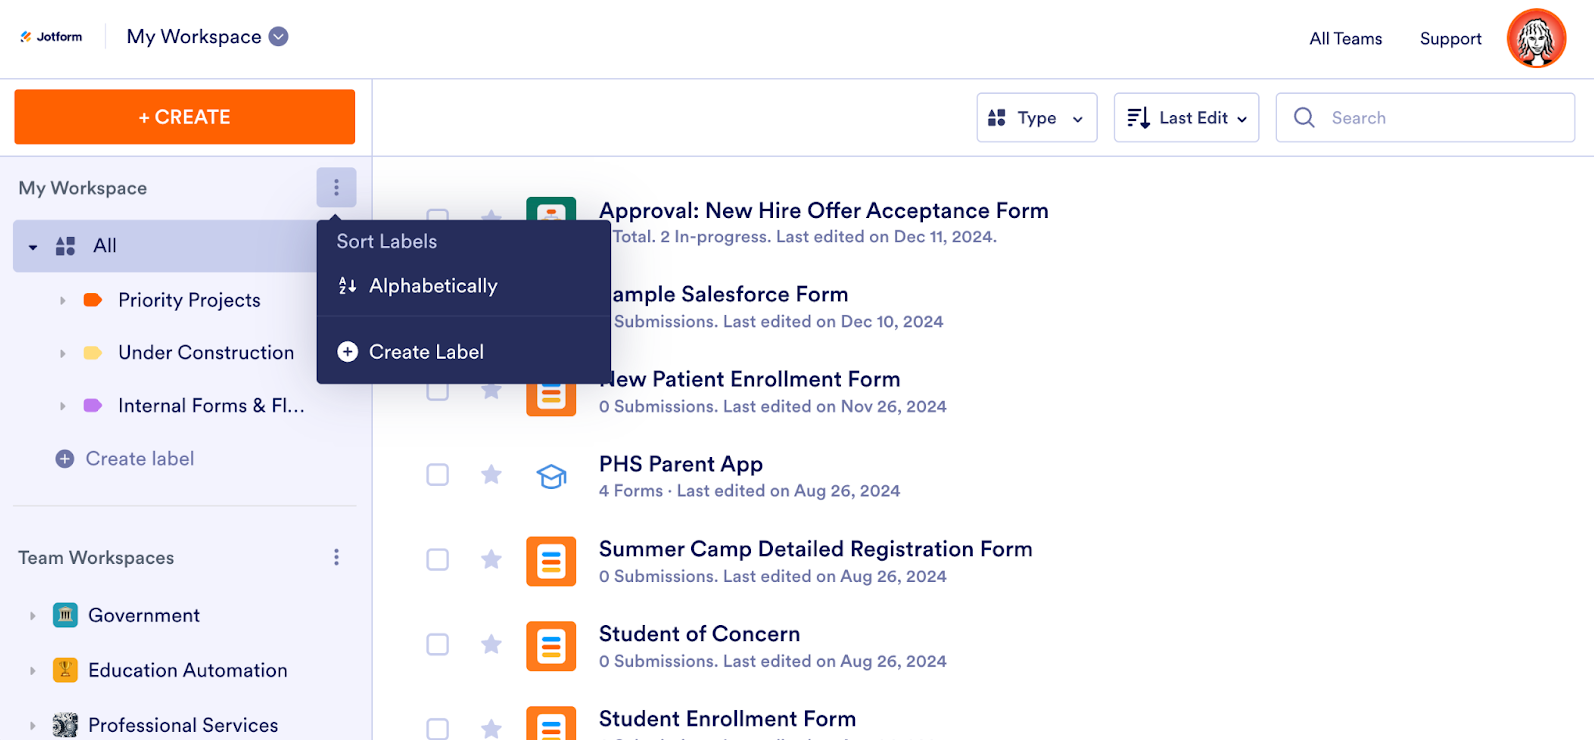Screen dimensions: 1594x740
Task: Click the Jotform logo
Action: tap(52, 37)
